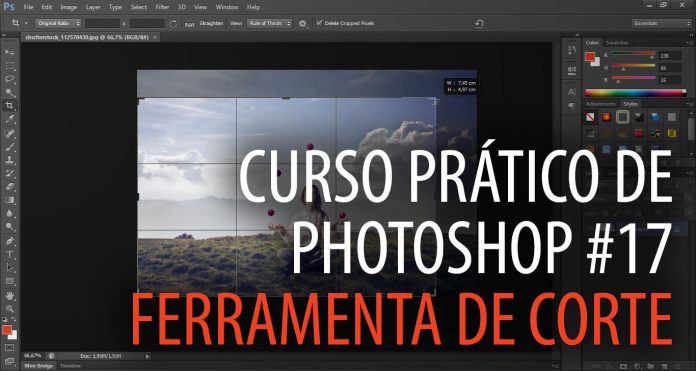The width and height of the screenshot is (696, 371).
Task: Select the Eyedropper tool
Action: (9, 119)
